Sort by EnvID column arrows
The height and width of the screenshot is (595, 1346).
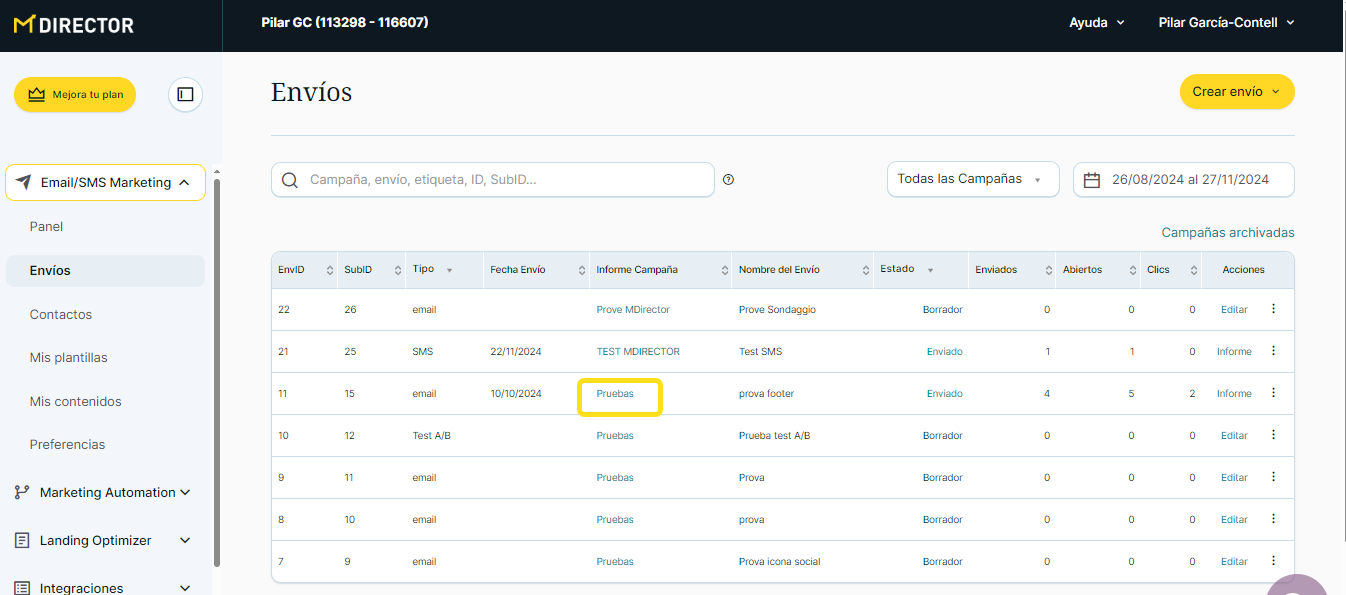(x=330, y=270)
